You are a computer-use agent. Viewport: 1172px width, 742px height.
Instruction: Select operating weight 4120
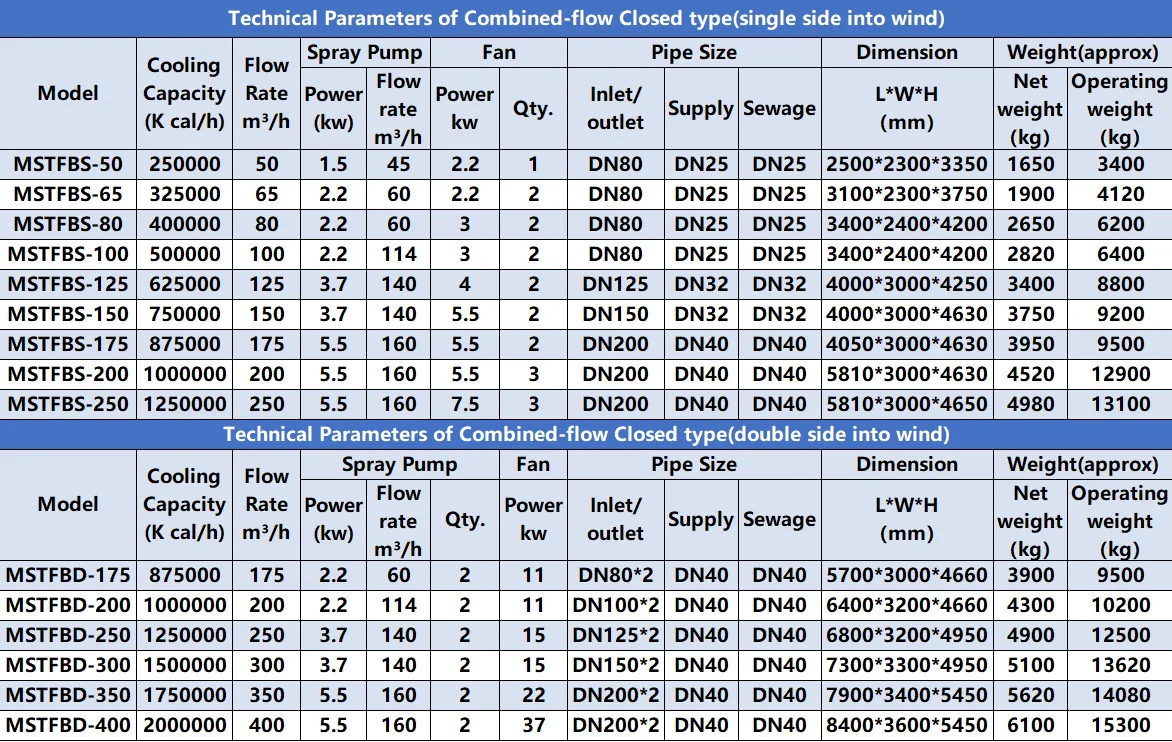[x=1120, y=194]
